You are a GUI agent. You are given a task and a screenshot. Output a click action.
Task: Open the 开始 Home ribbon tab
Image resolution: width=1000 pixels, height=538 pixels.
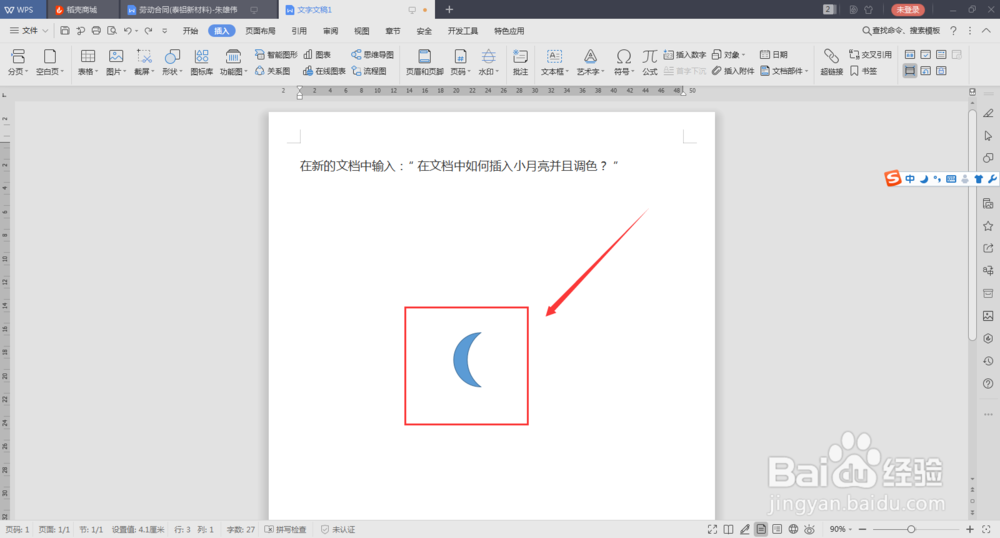(x=190, y=31)
